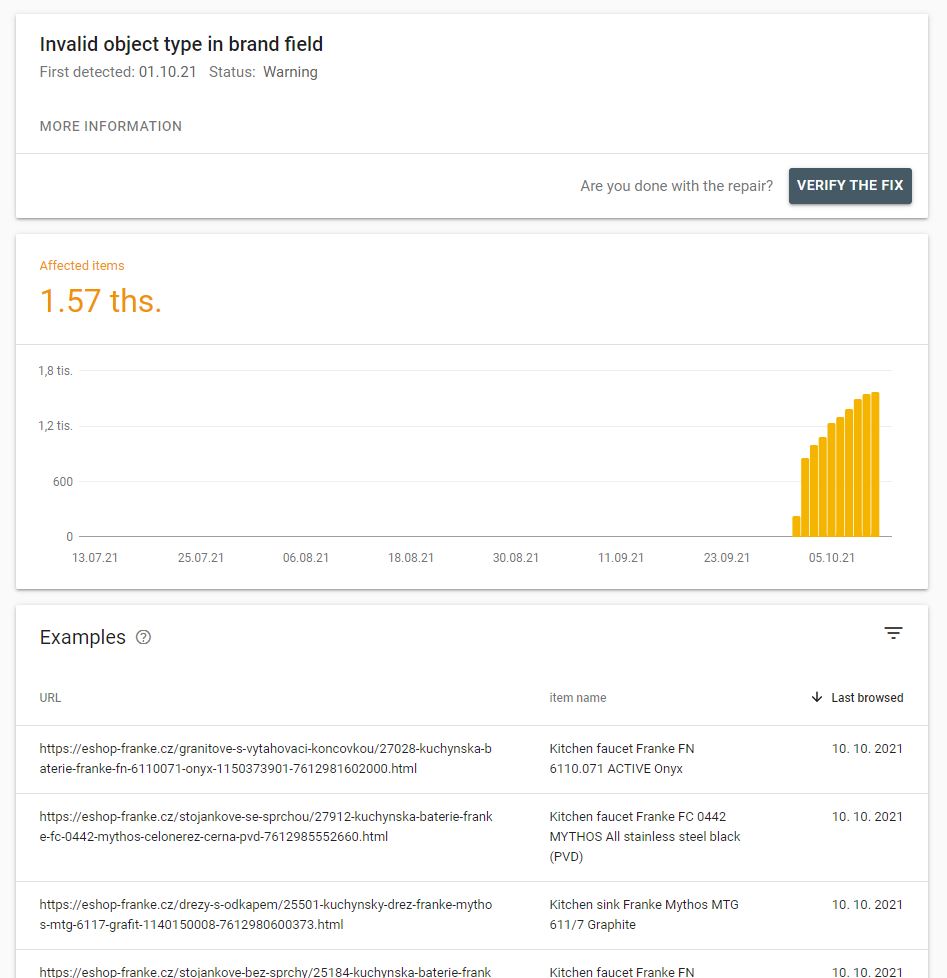Click the 05.10.21 axis label on chart
The image size is (947, 978).
pyautogui.click(x=831, y=557)
